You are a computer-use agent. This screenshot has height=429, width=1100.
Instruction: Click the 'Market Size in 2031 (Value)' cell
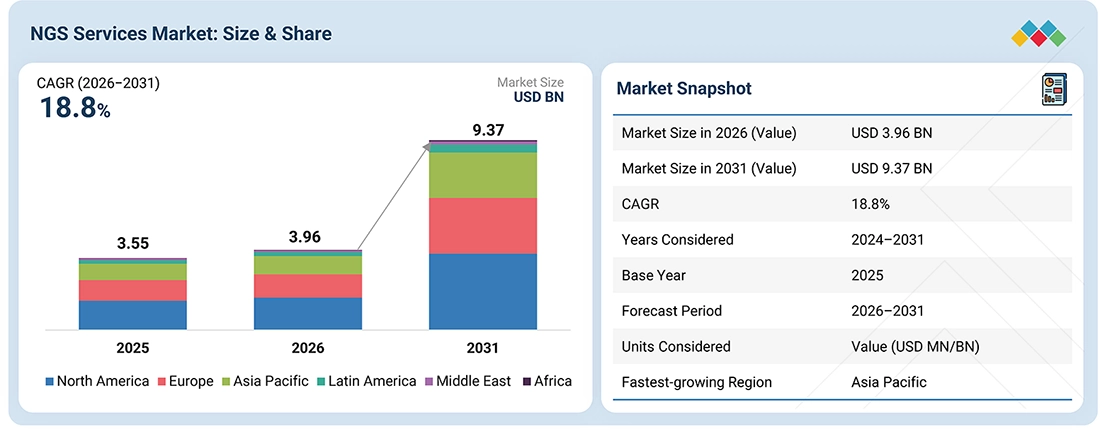coord(709,168)
